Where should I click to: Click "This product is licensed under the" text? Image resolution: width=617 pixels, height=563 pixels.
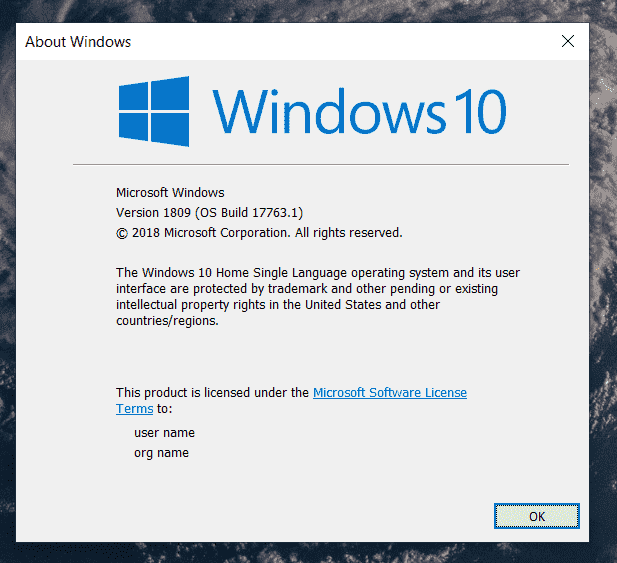click(x=212, y=392)
